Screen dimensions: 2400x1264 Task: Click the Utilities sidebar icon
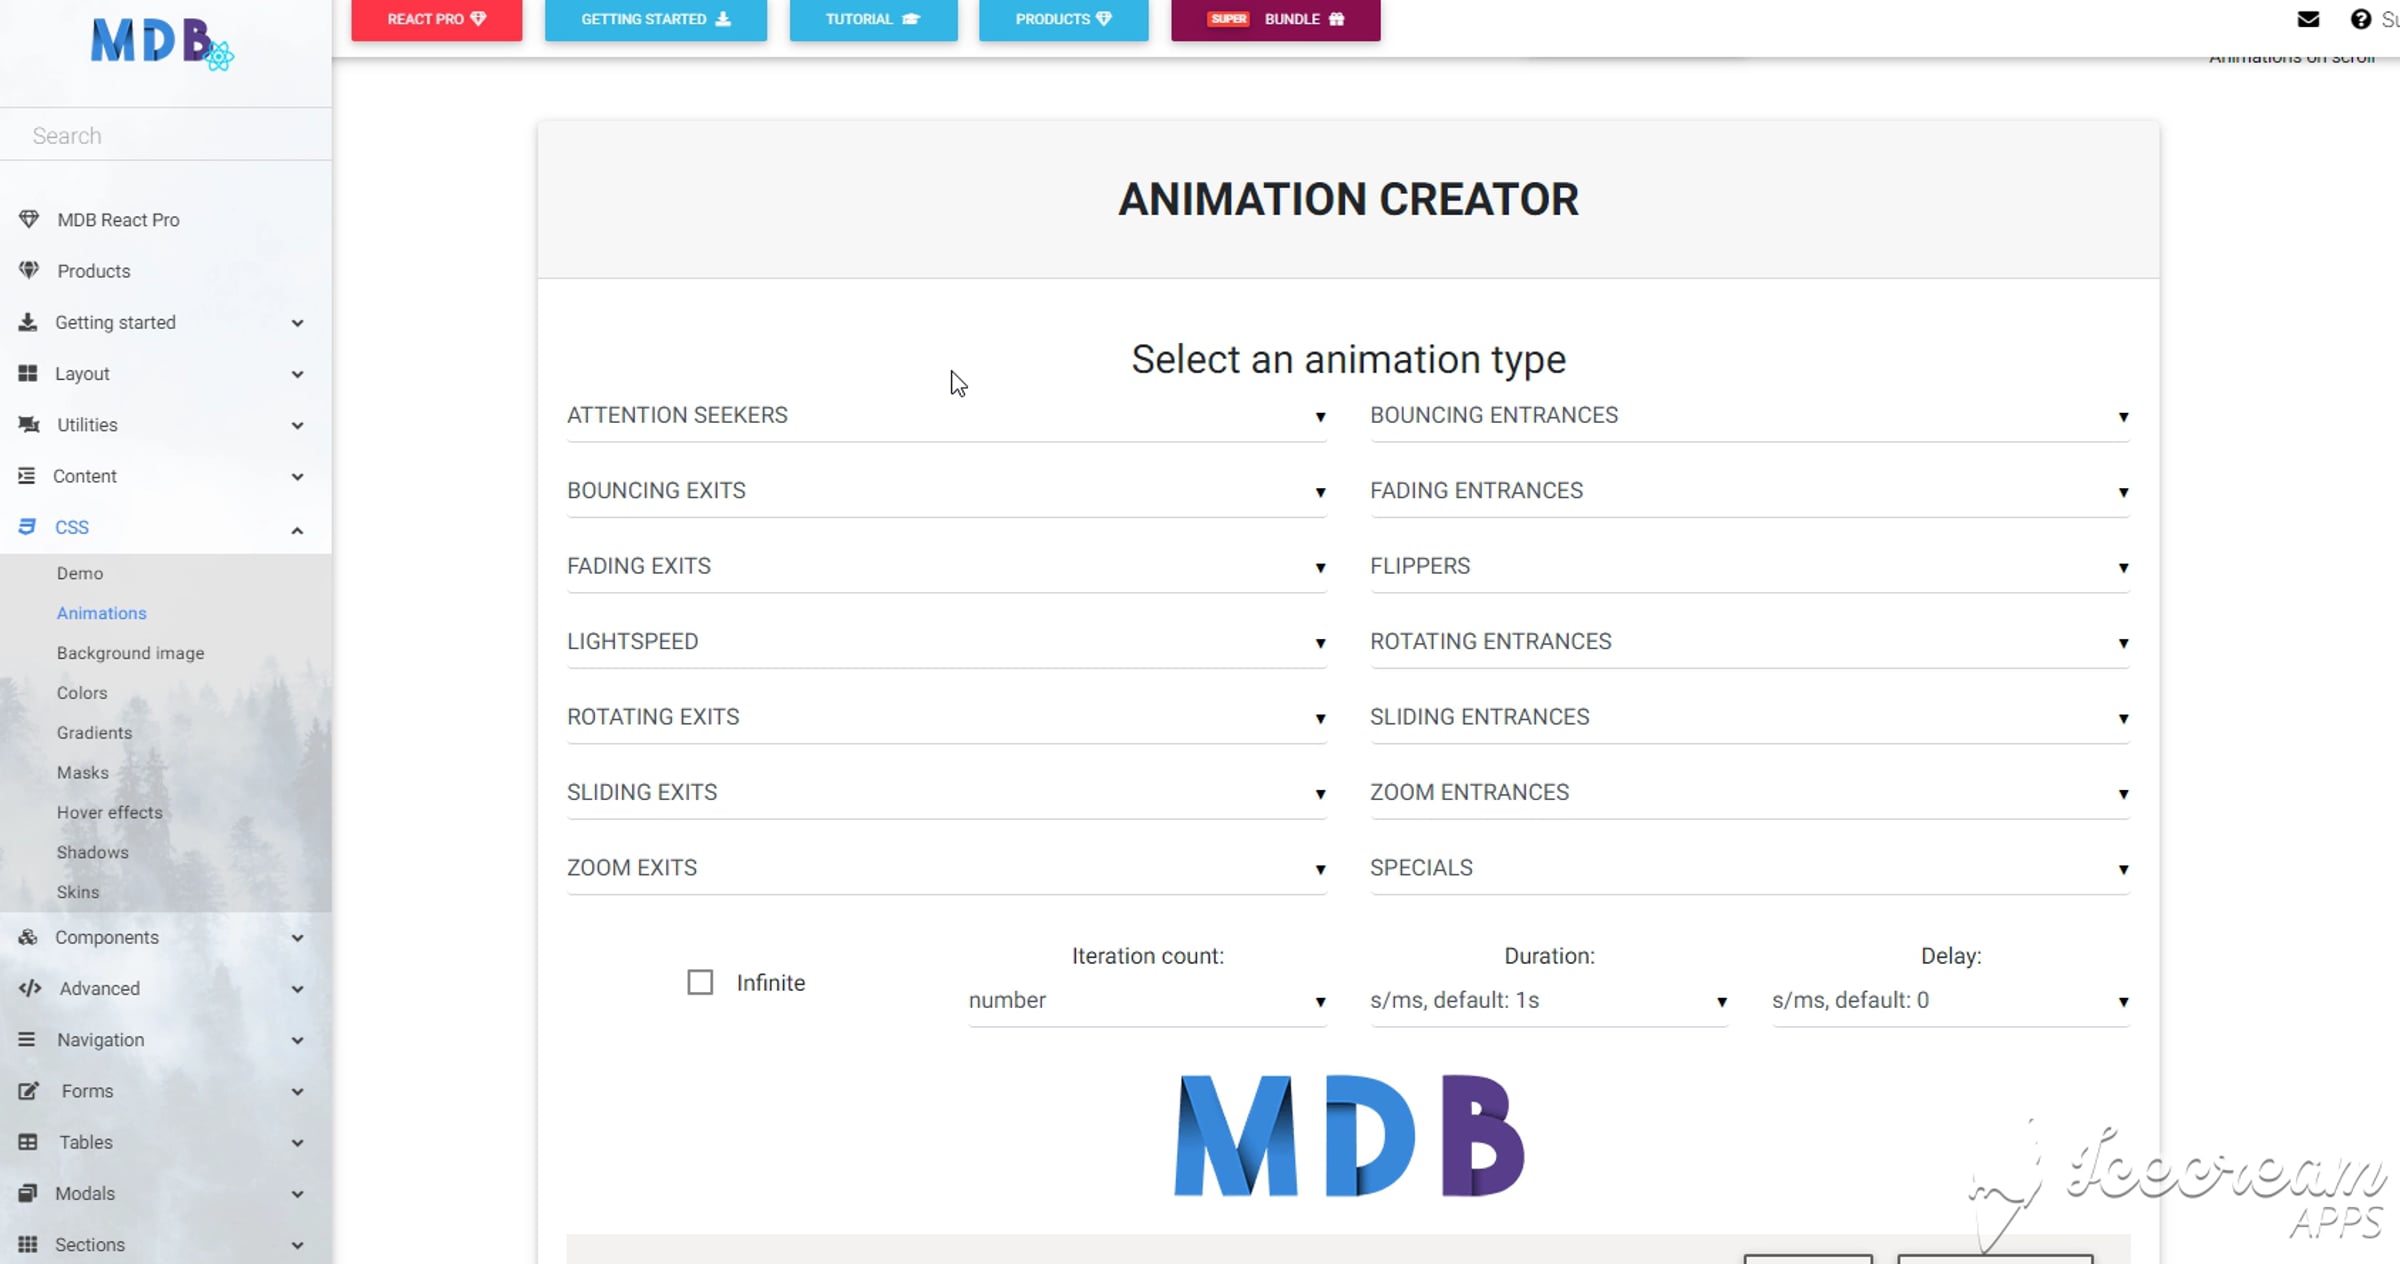29,424
